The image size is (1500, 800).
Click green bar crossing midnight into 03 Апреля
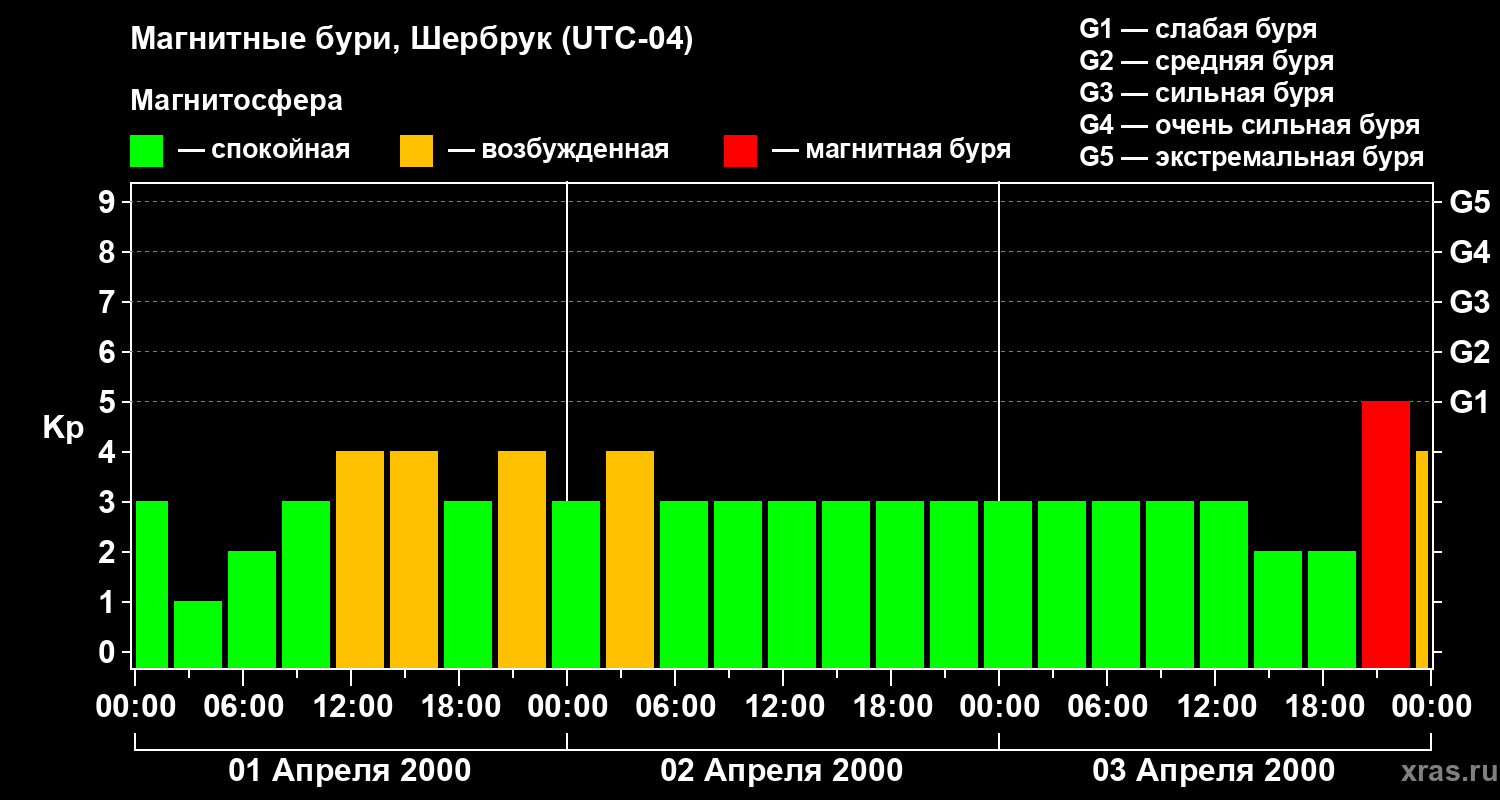pyautogui.click(x=1008, y=585)
